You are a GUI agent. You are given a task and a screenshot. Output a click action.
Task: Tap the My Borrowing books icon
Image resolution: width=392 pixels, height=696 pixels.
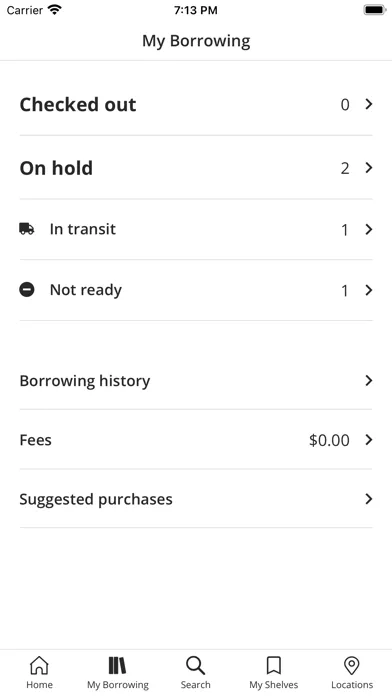(117, 665)
